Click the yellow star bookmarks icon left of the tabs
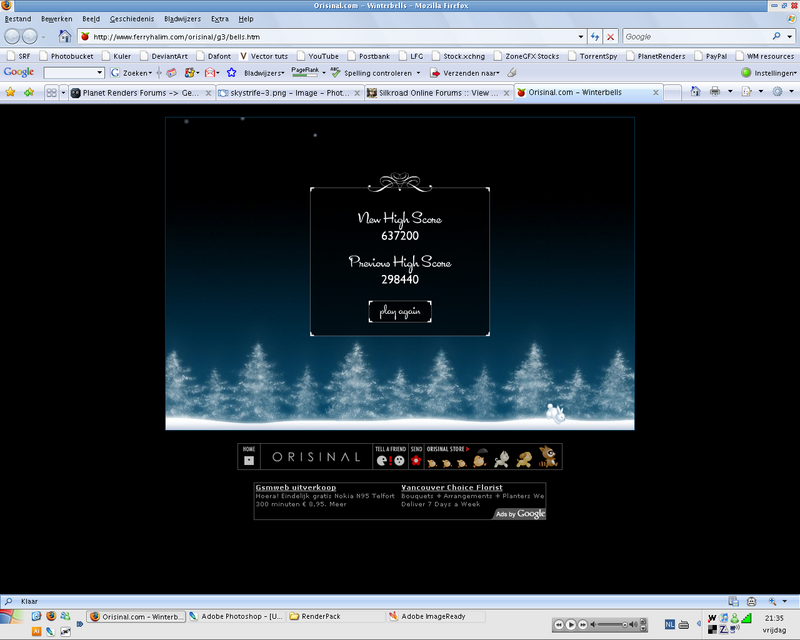The height and width of the screenshot is (640, 800). [10, 92]
